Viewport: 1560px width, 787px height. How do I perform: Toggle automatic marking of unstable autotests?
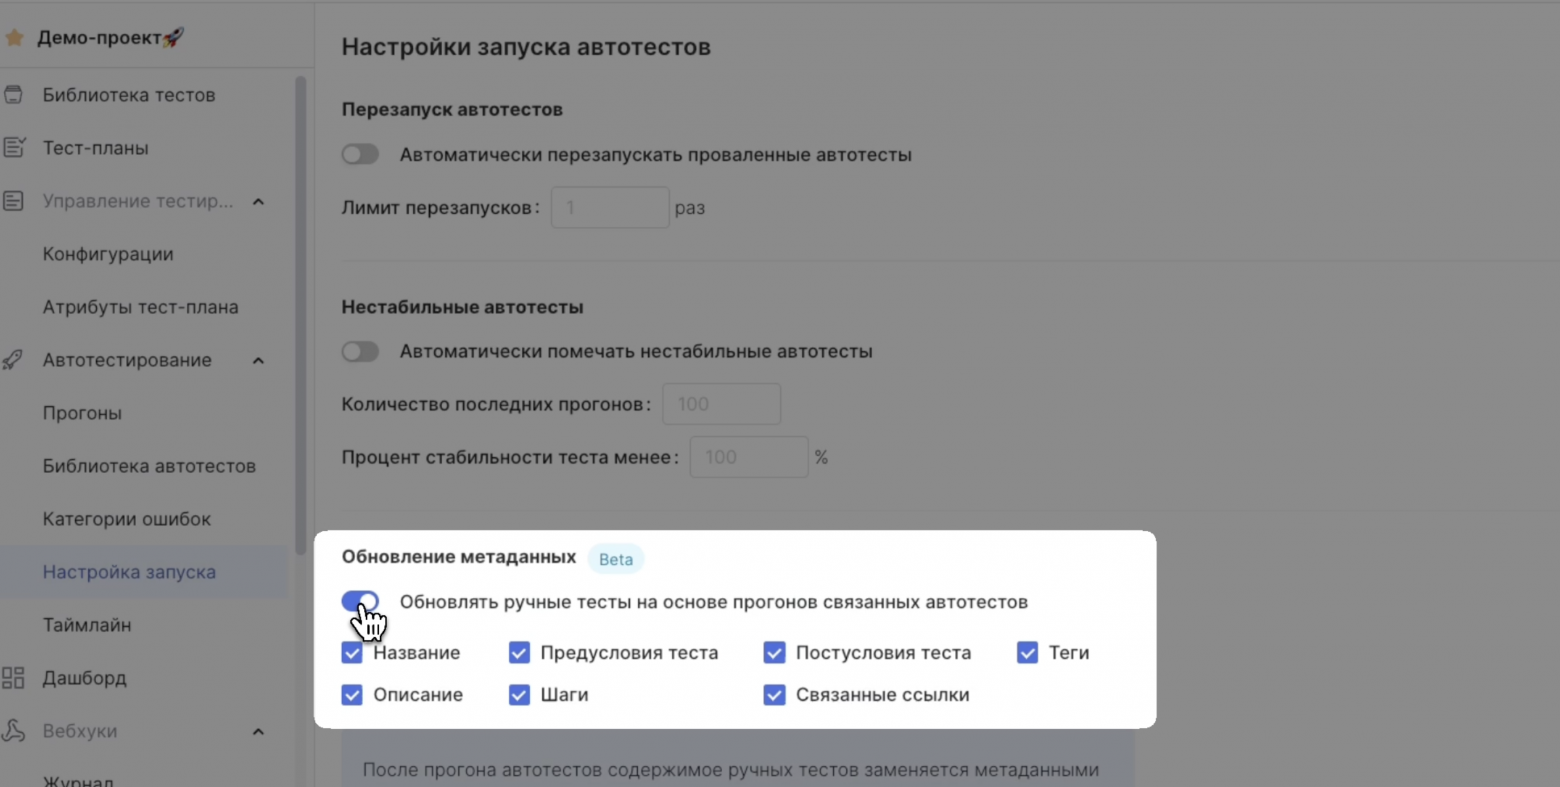click(360, 351)
